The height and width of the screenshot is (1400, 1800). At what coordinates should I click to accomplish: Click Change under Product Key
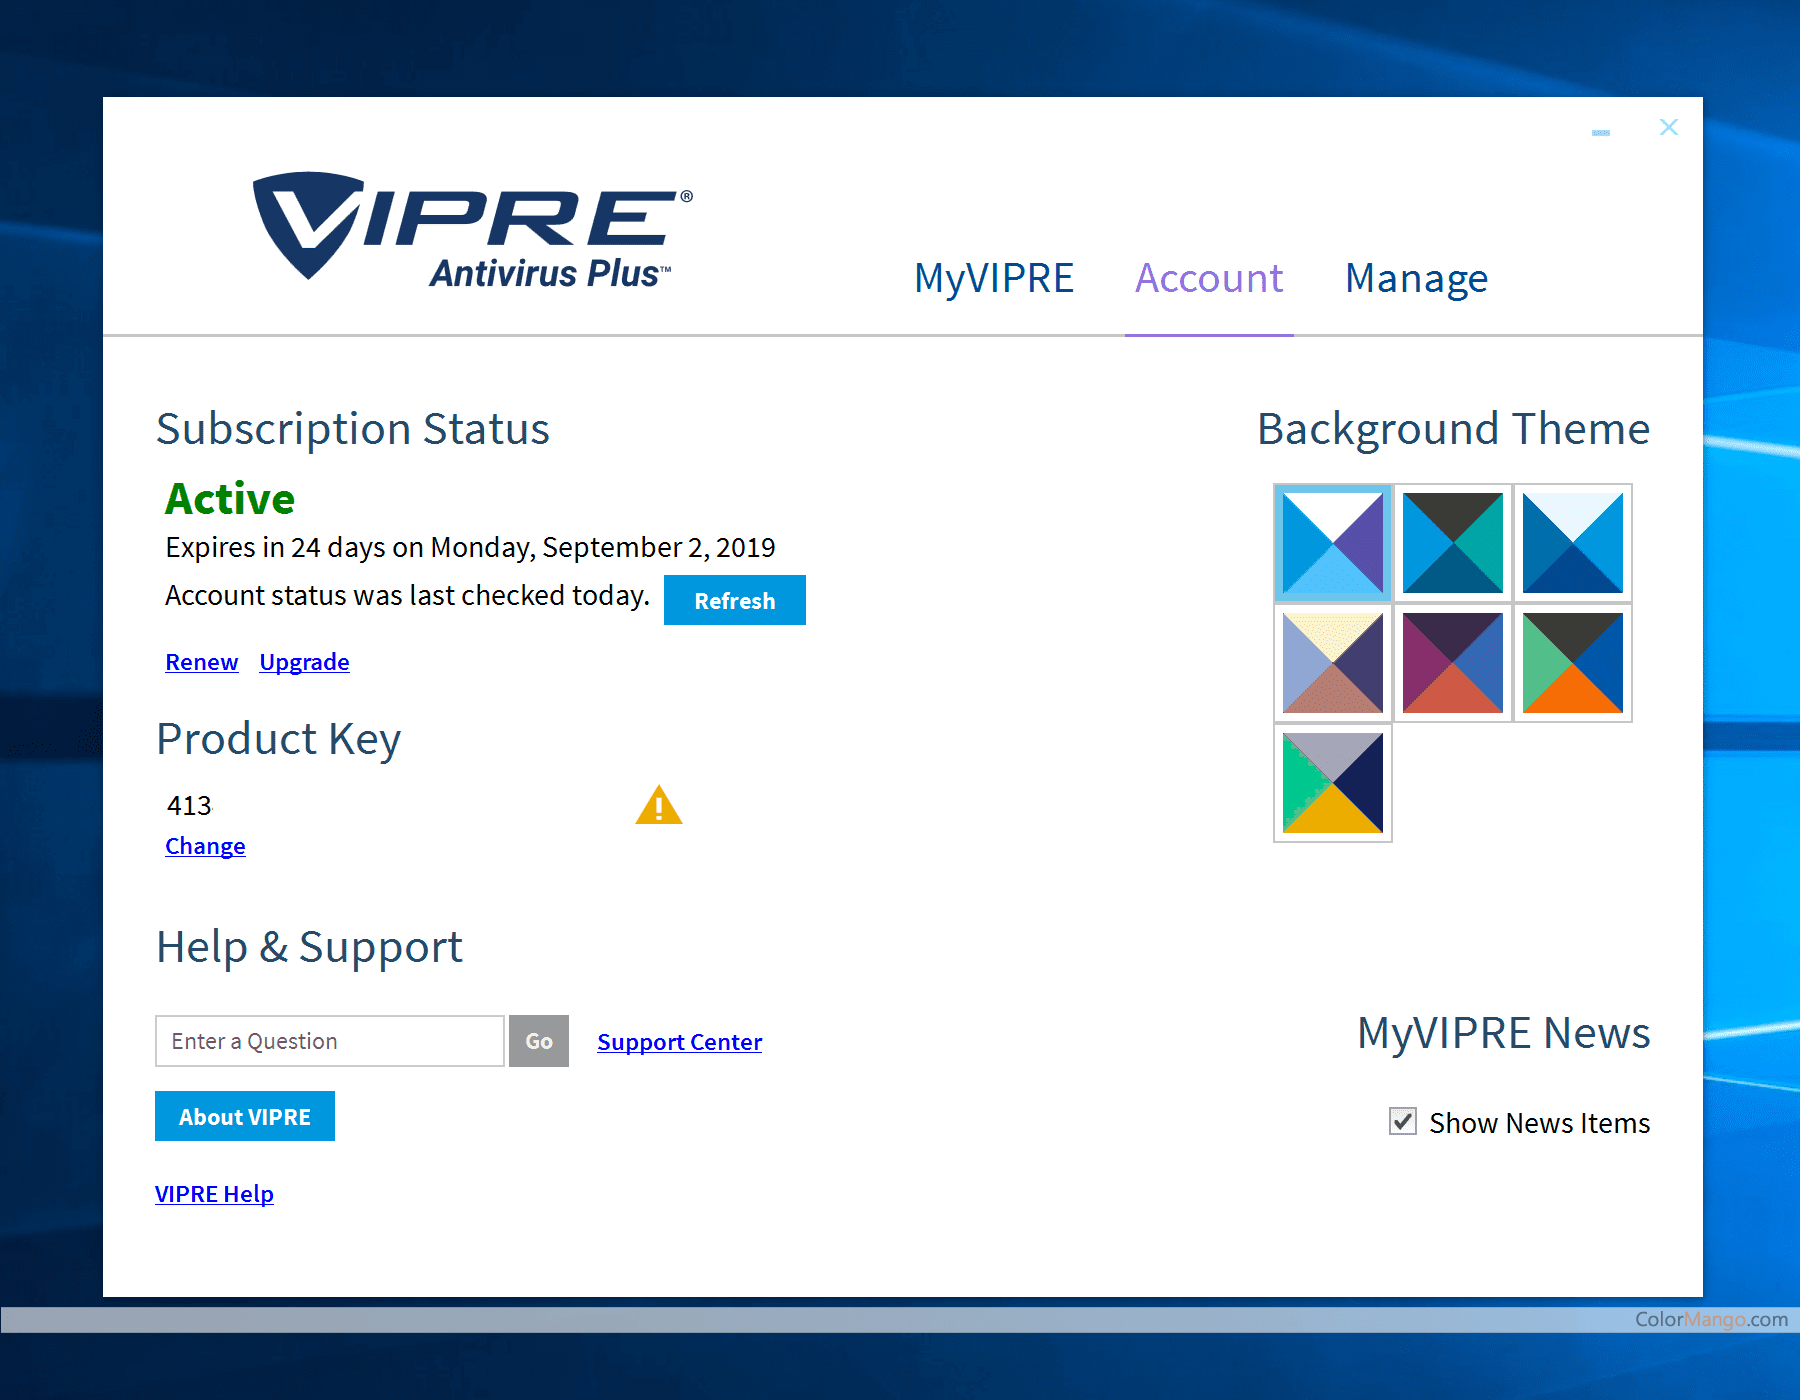point(205,847)
